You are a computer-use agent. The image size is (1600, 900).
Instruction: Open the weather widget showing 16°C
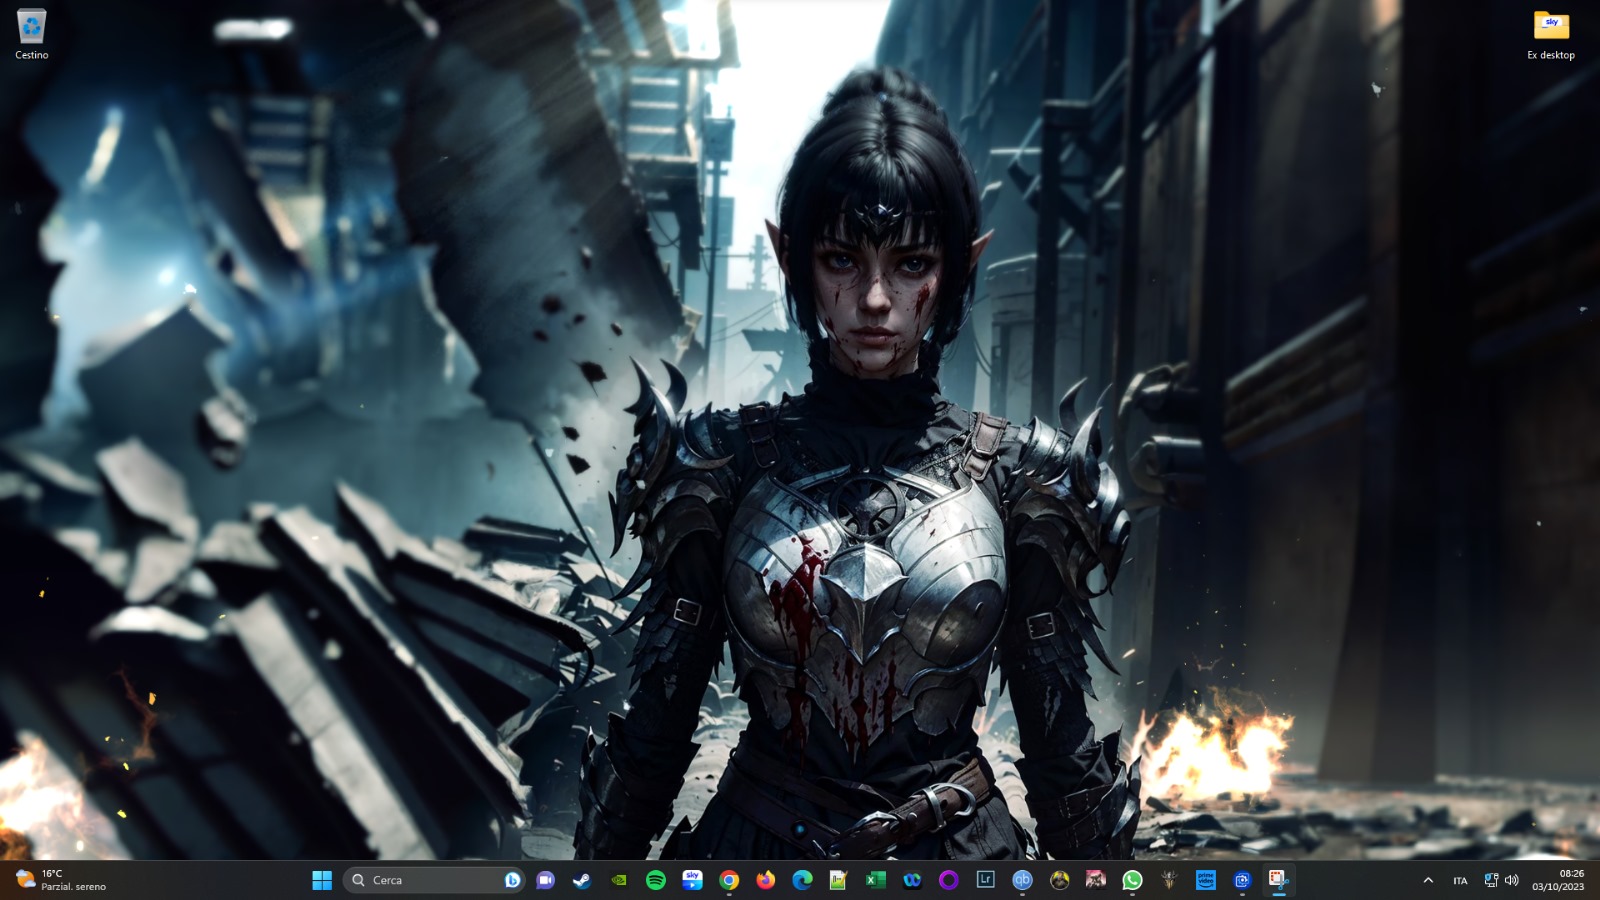click(62, 880)
